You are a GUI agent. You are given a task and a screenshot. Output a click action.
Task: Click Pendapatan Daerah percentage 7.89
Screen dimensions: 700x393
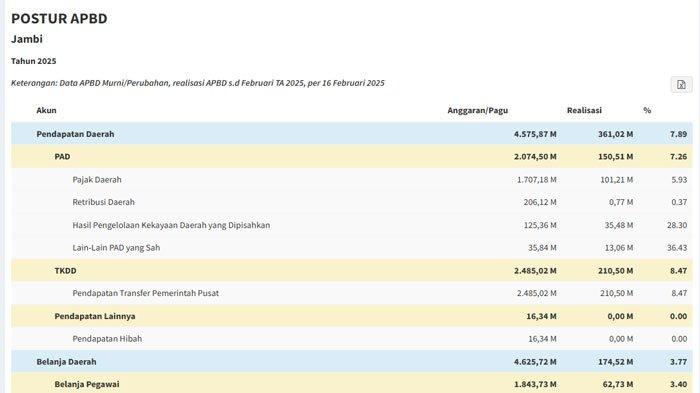coord(679,134)
